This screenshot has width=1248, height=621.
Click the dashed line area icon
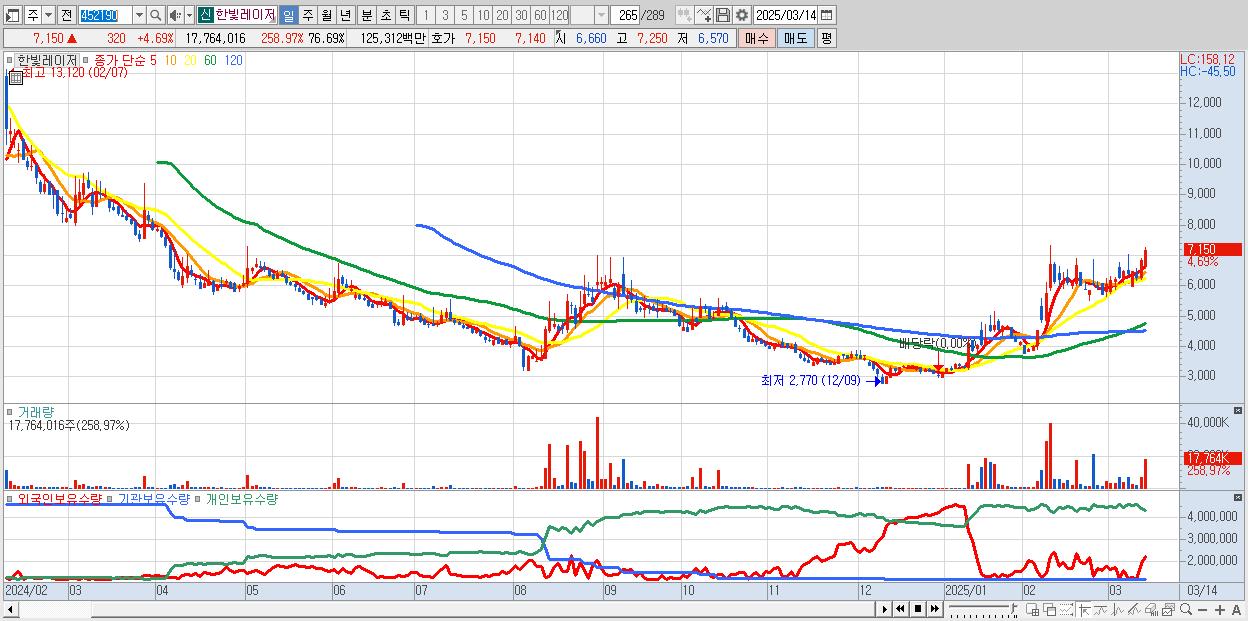click(1066, 609)
